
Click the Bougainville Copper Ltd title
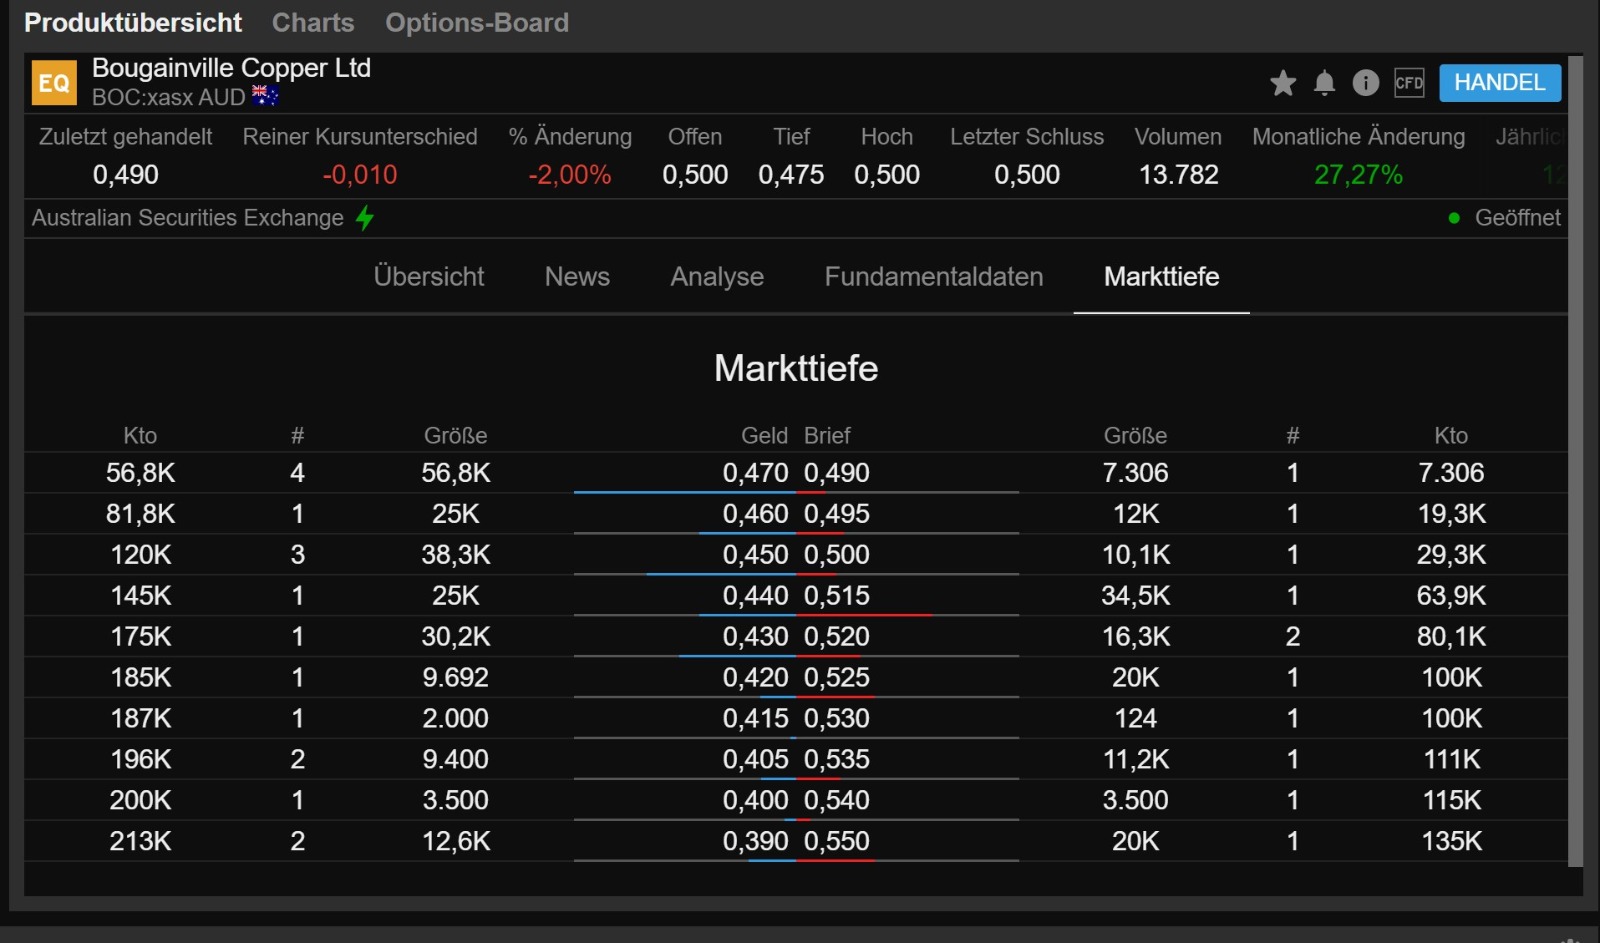[231, 68]
